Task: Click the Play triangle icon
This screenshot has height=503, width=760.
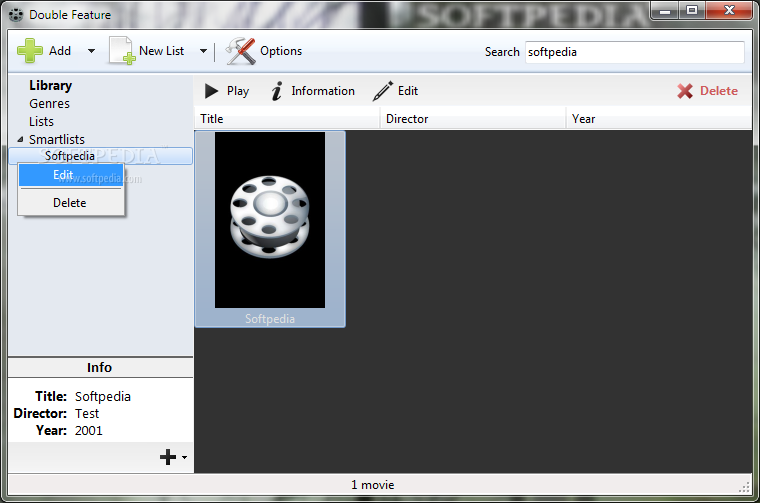Action: (211, 91)
